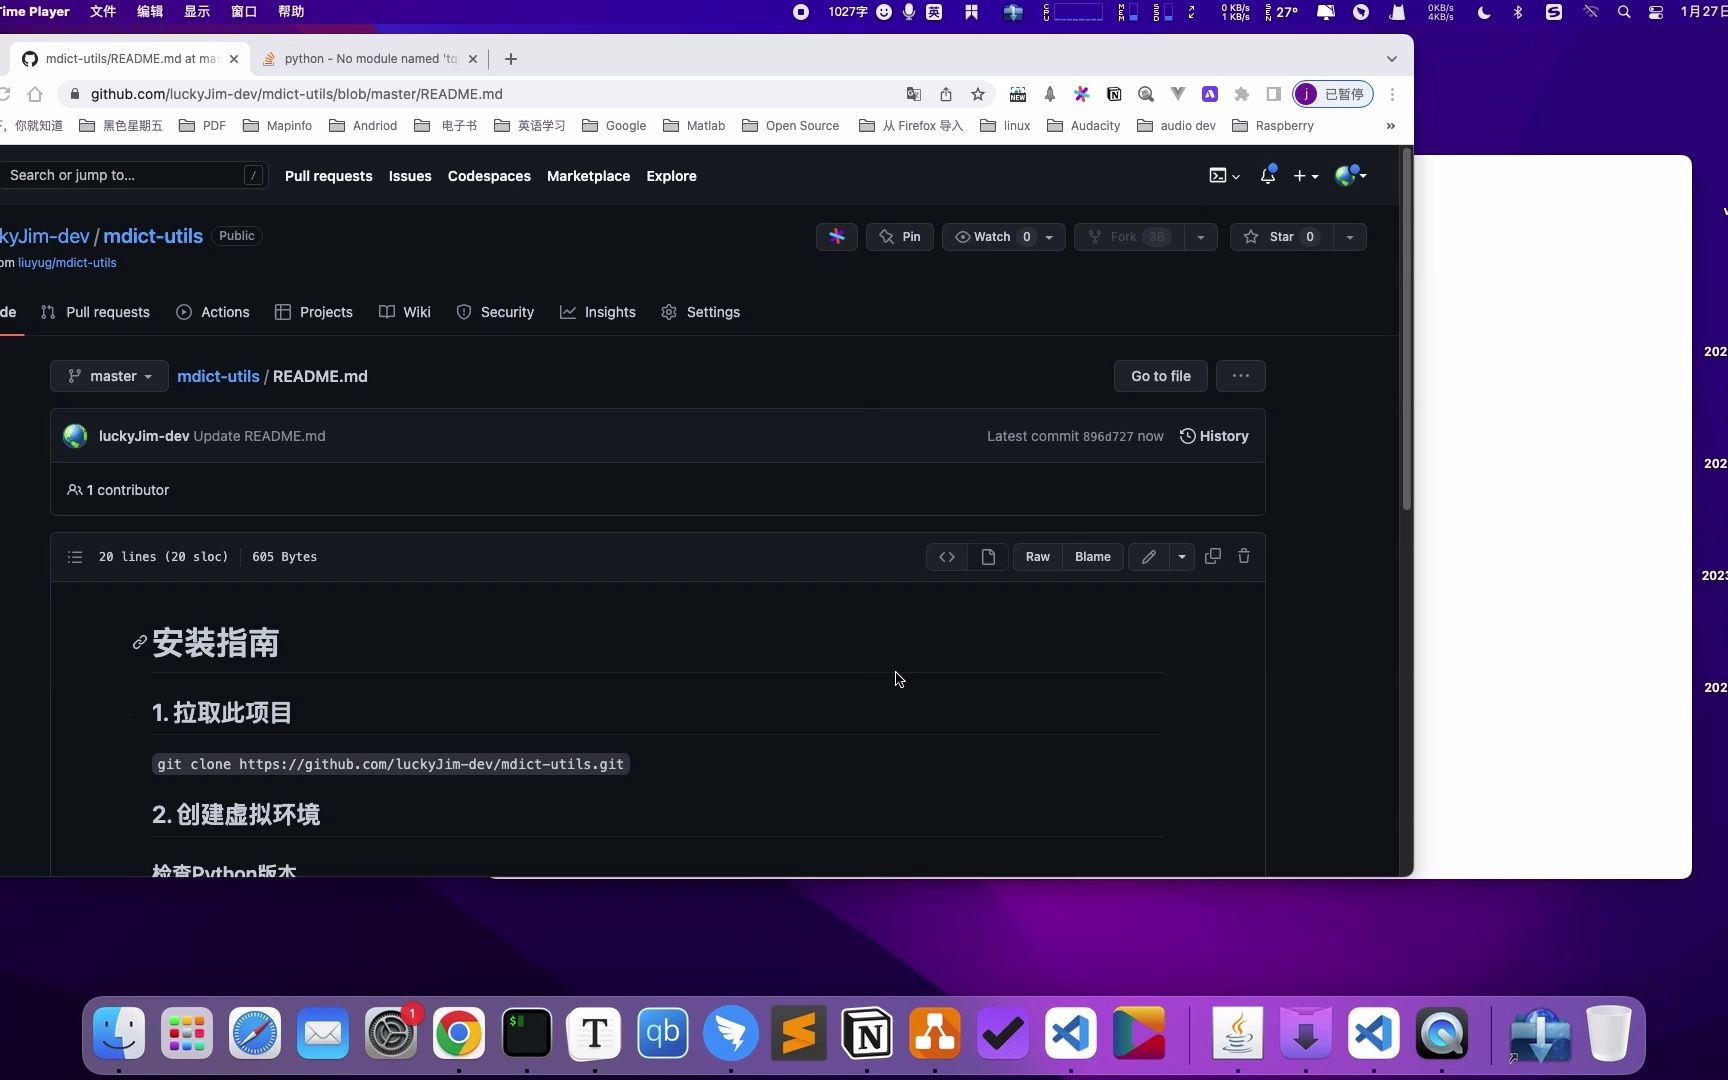Image resolution: width=1728 pixels, height=1080 pixels.
Task: Open the Pull requests repo tab
Action: [x=95, y=312]
